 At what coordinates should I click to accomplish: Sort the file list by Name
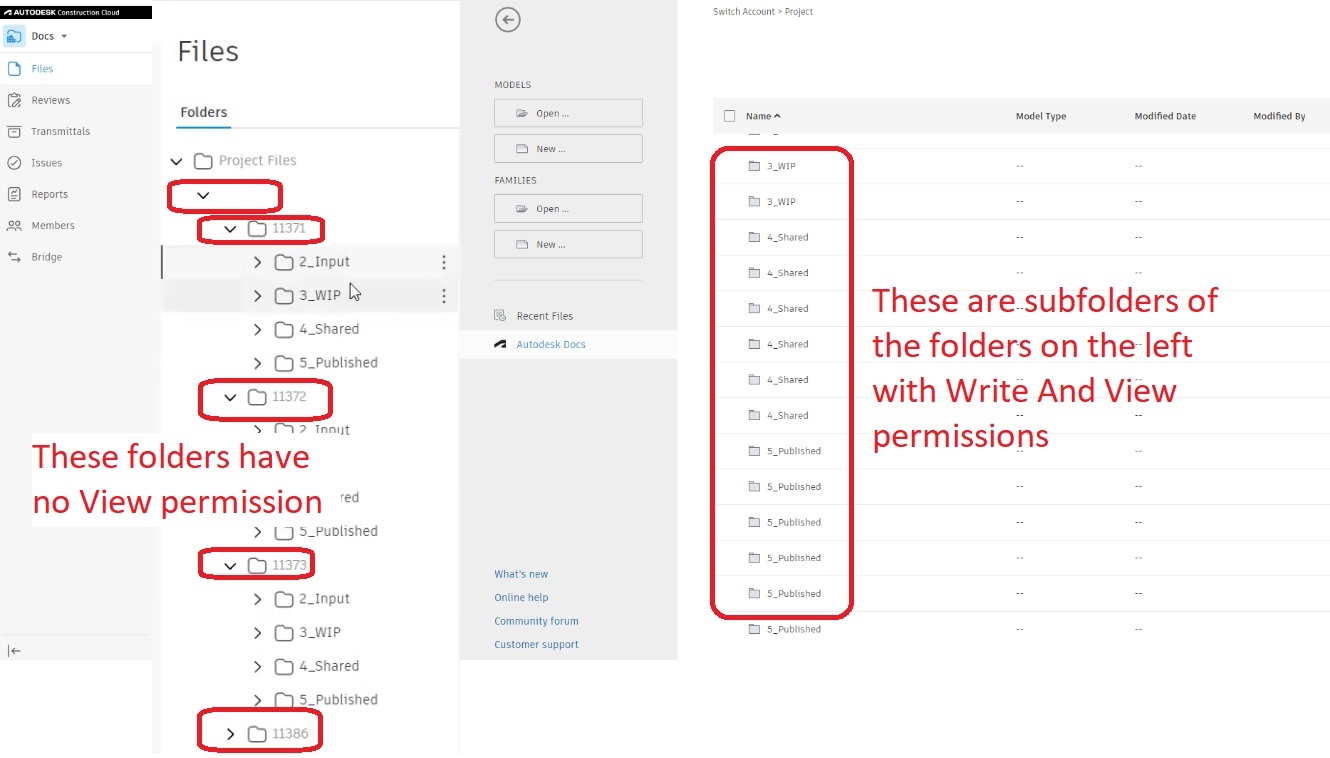(758, 116)
